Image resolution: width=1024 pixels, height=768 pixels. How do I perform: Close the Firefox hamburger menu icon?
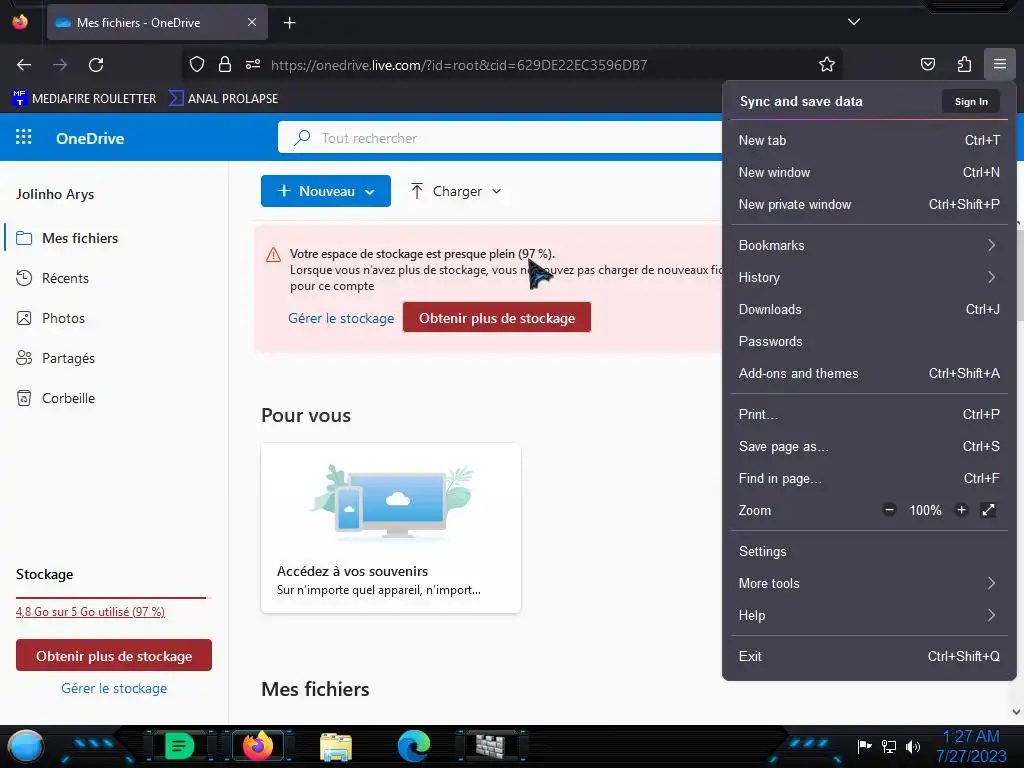point(1000,64)
